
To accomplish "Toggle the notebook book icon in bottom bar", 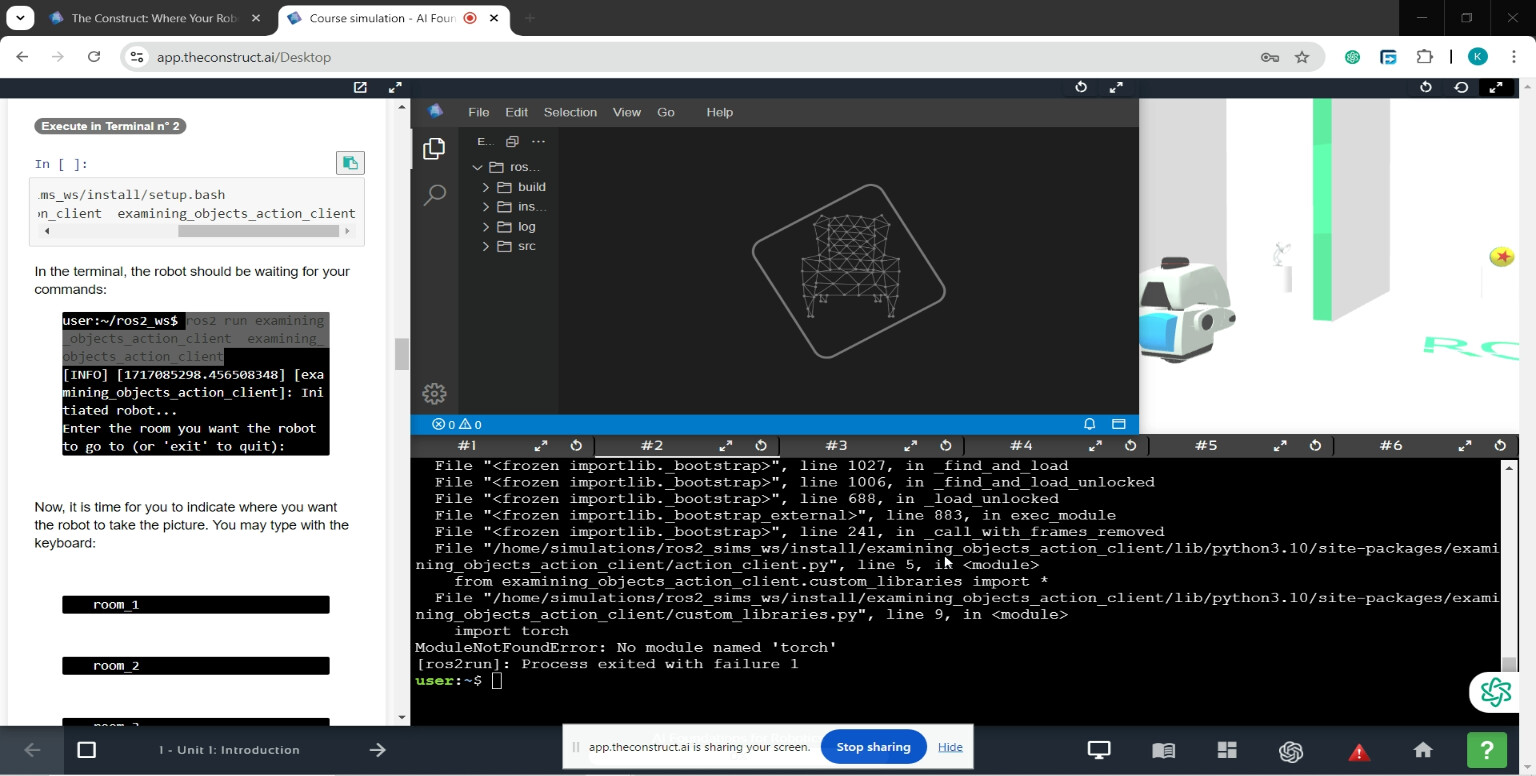I will tap(1163, 750).
